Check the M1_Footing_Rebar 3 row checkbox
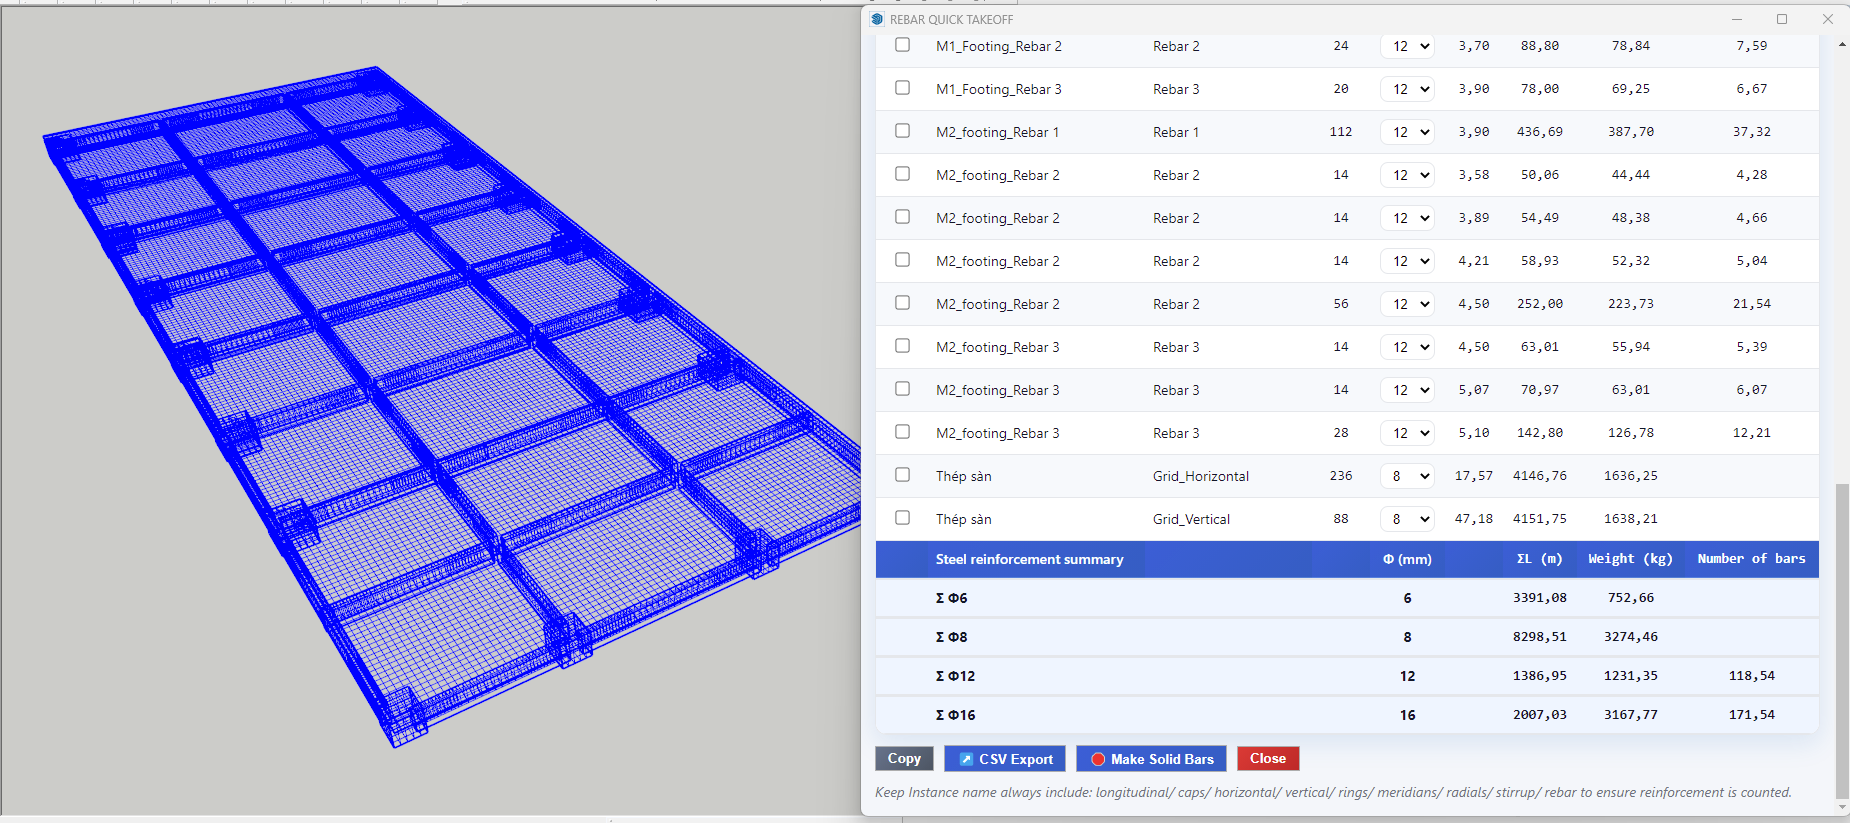 pyautogui.click(x=902, y=88)
